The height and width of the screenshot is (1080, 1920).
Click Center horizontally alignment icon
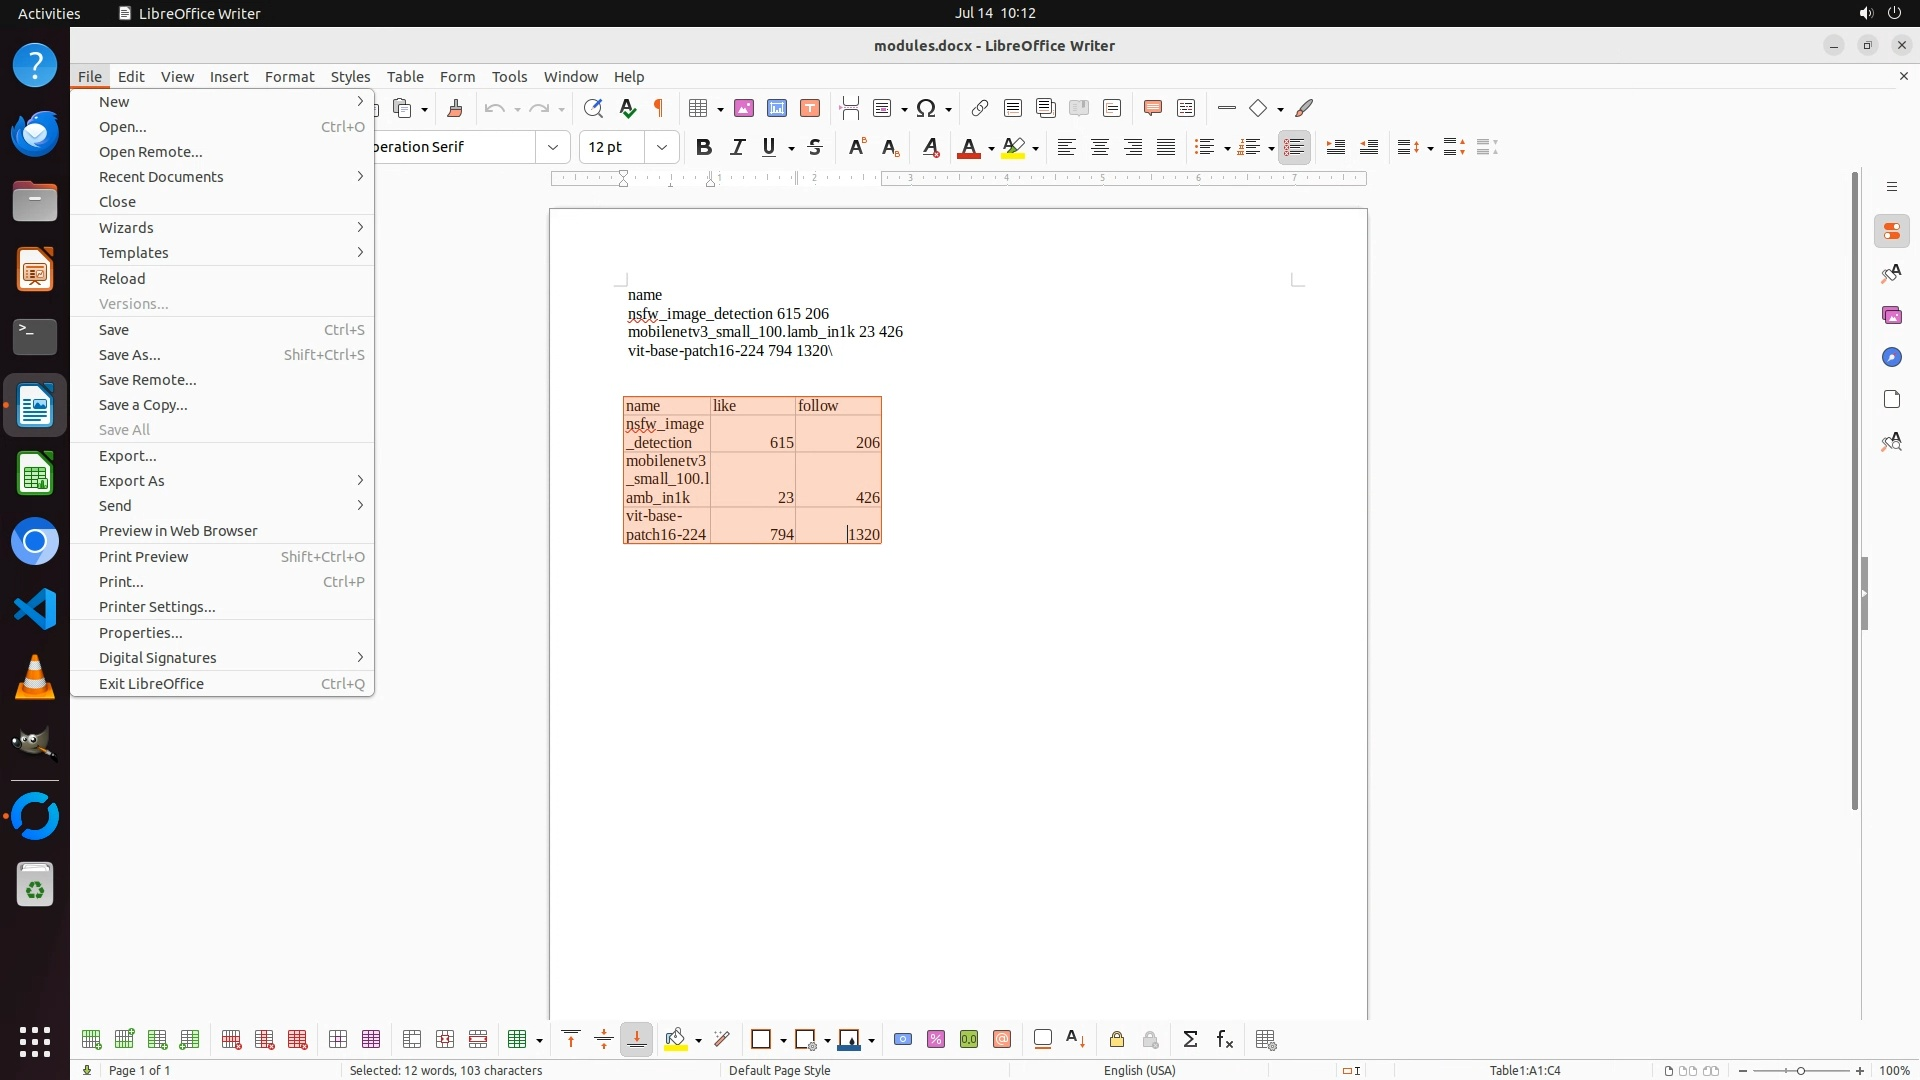1100,147
